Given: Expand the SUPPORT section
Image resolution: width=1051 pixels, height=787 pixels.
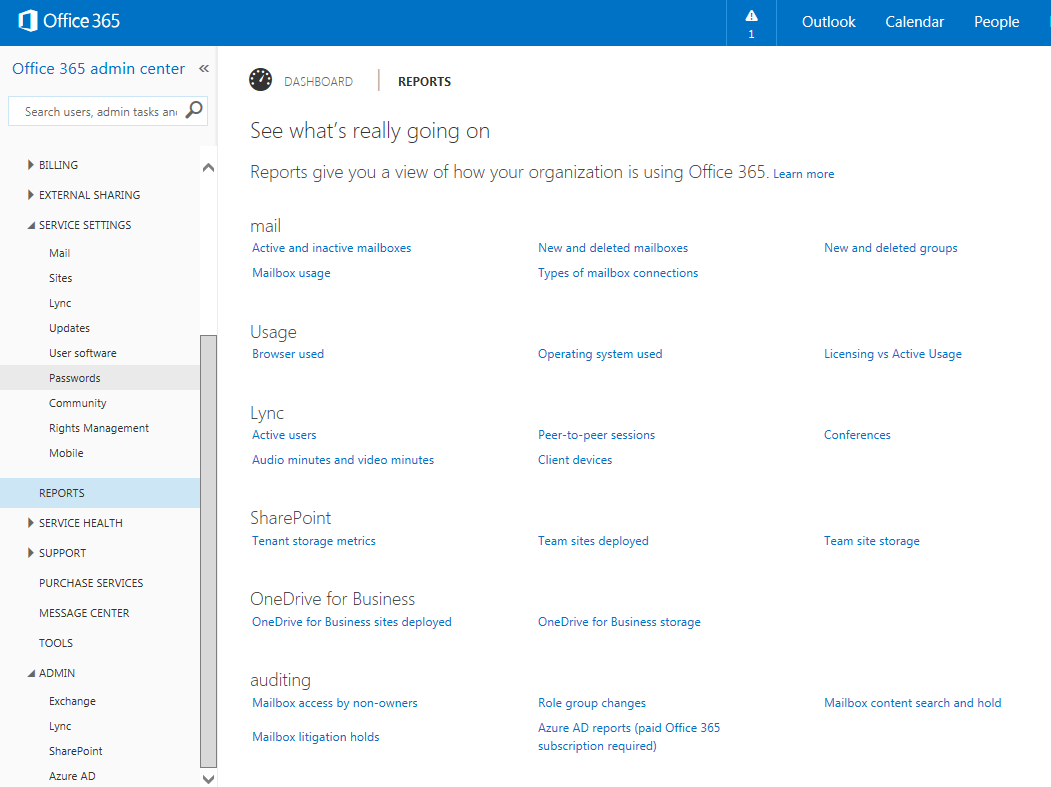Looking at the screenshot, I should point(30,552).
